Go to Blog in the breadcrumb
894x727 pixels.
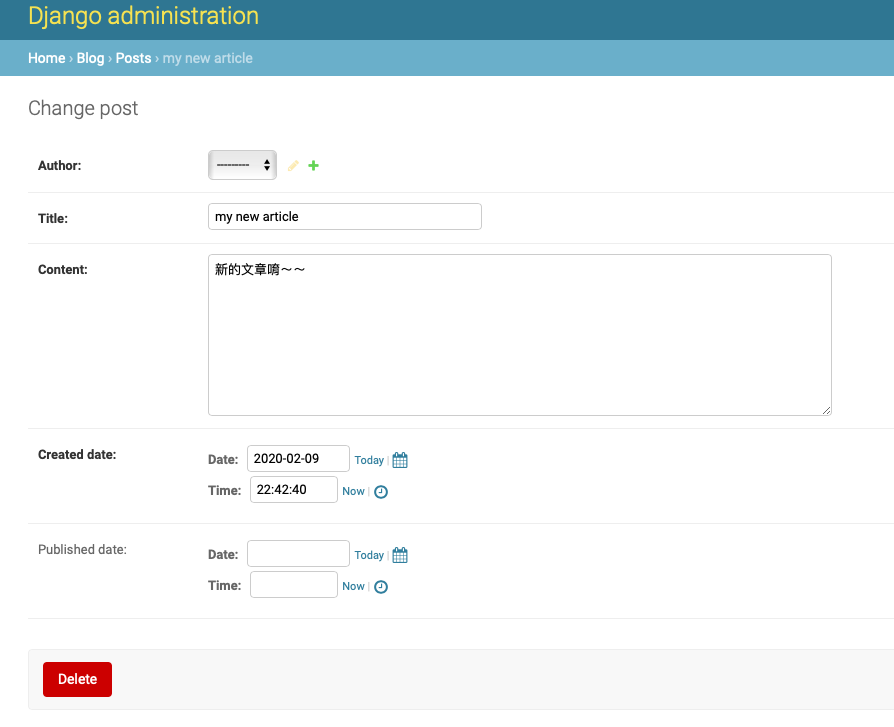pyautogui.click(x=91, y=58)
